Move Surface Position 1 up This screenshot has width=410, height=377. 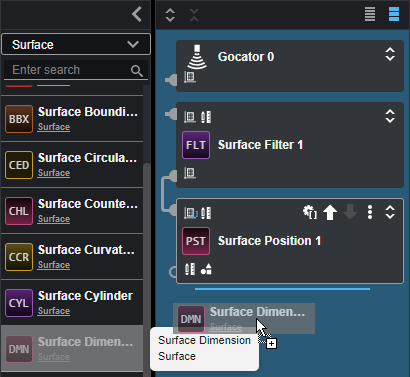pos(330,212)
